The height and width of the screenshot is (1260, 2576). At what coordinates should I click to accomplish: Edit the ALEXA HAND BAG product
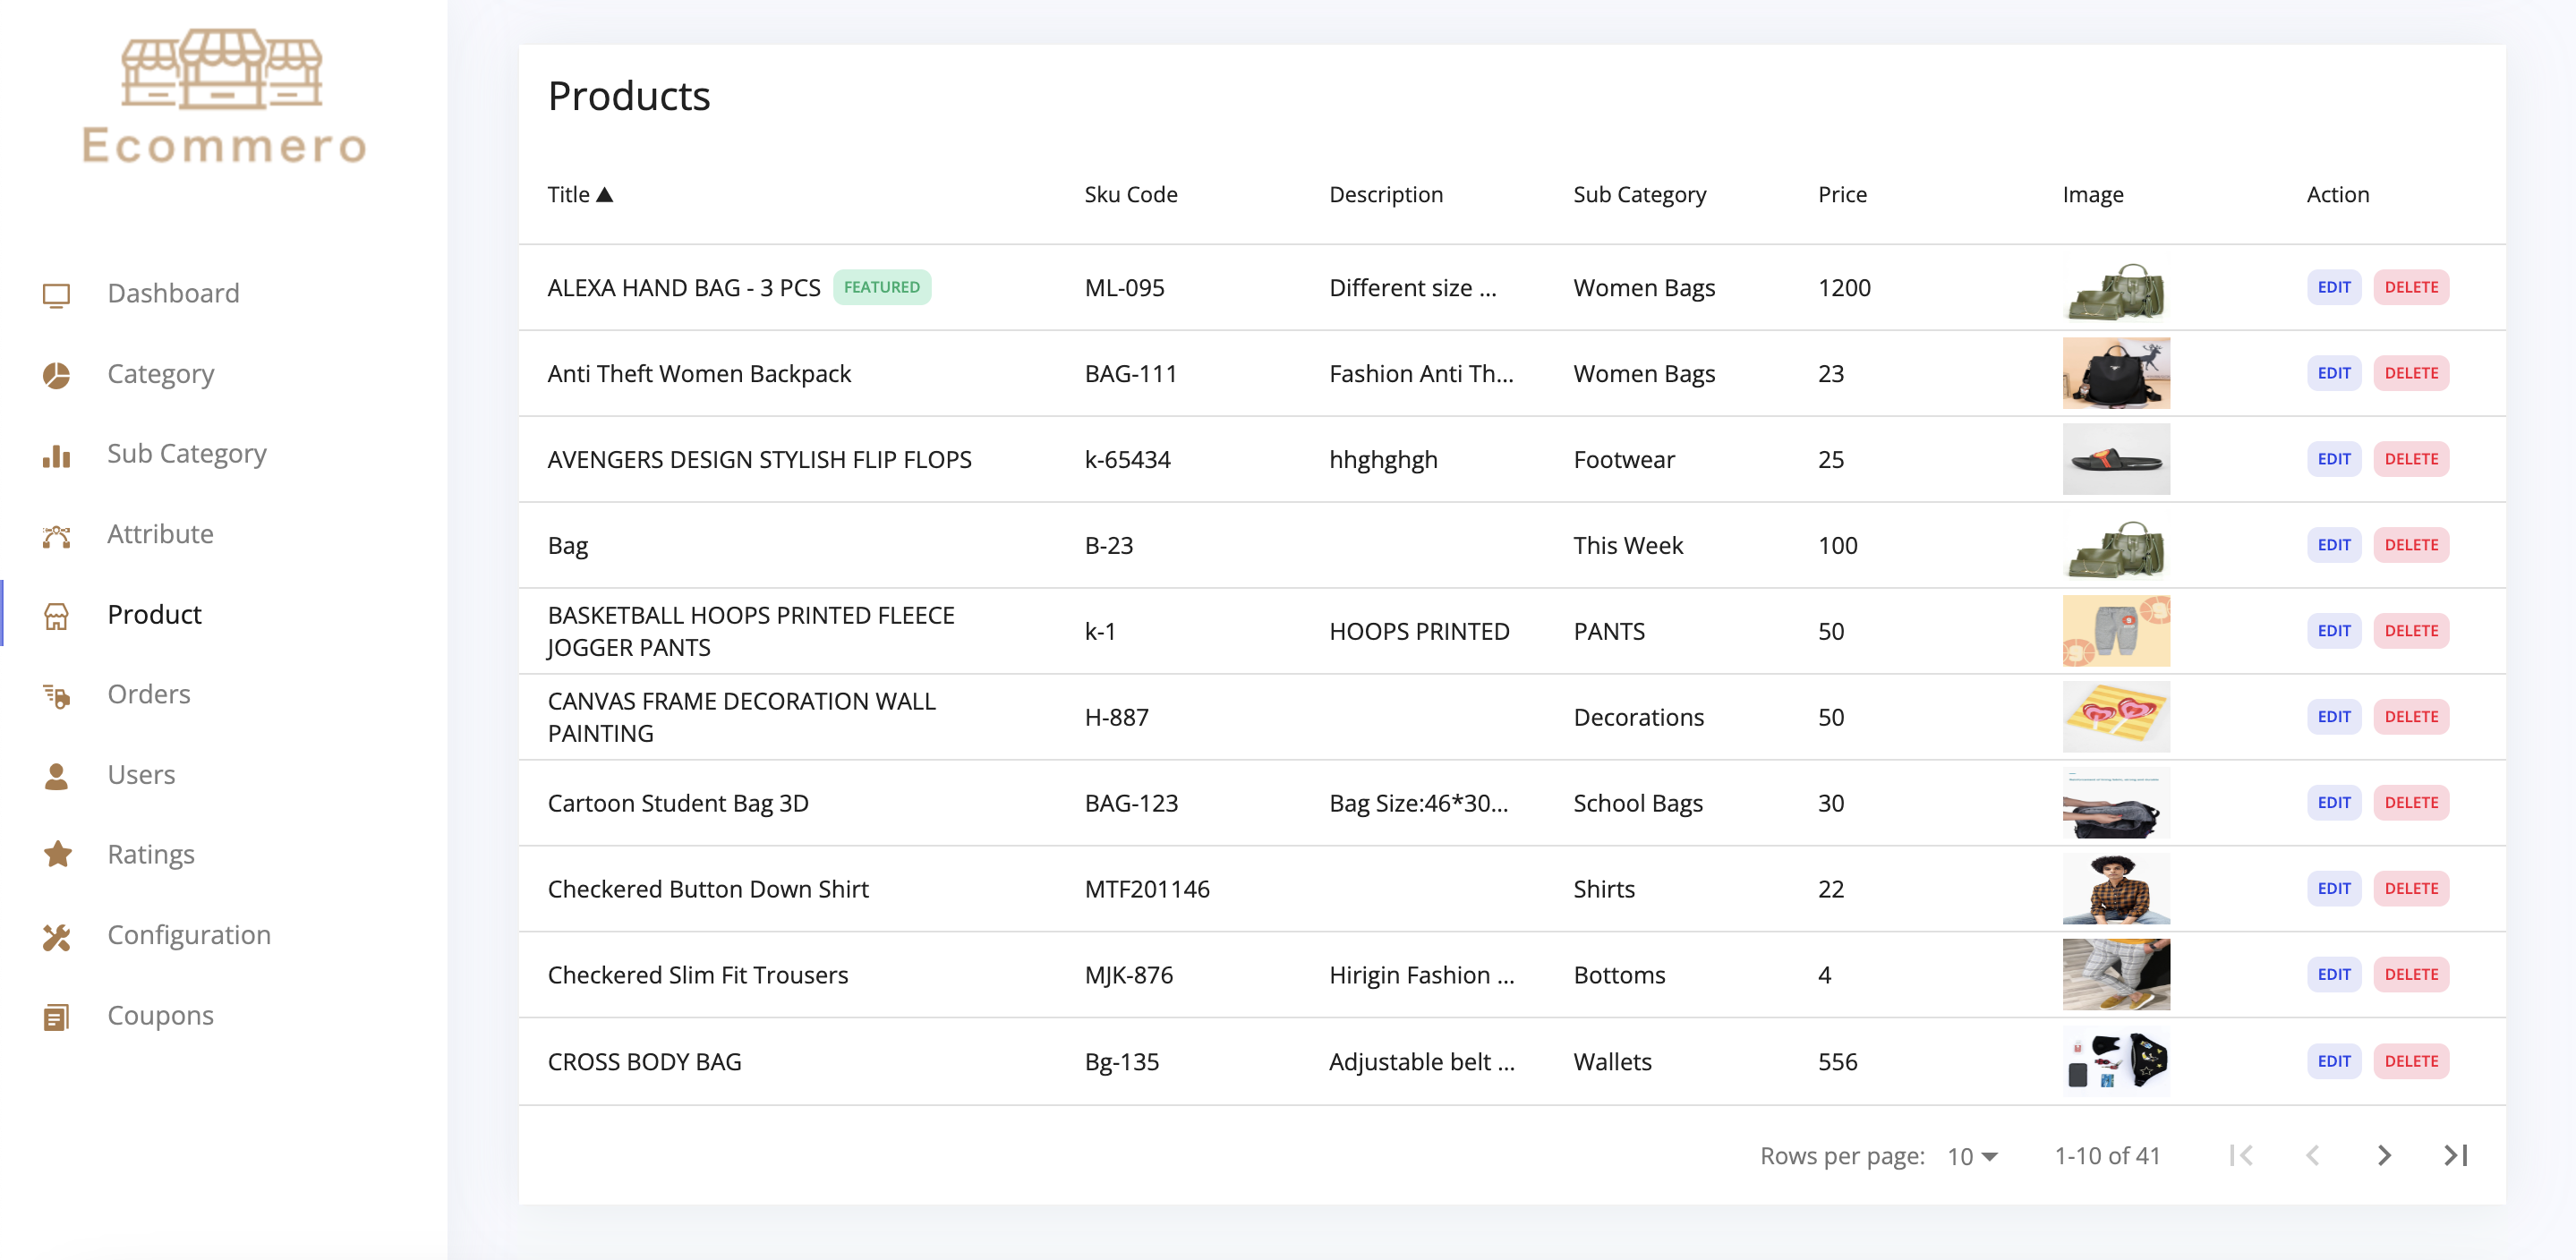click(2333, 287)
